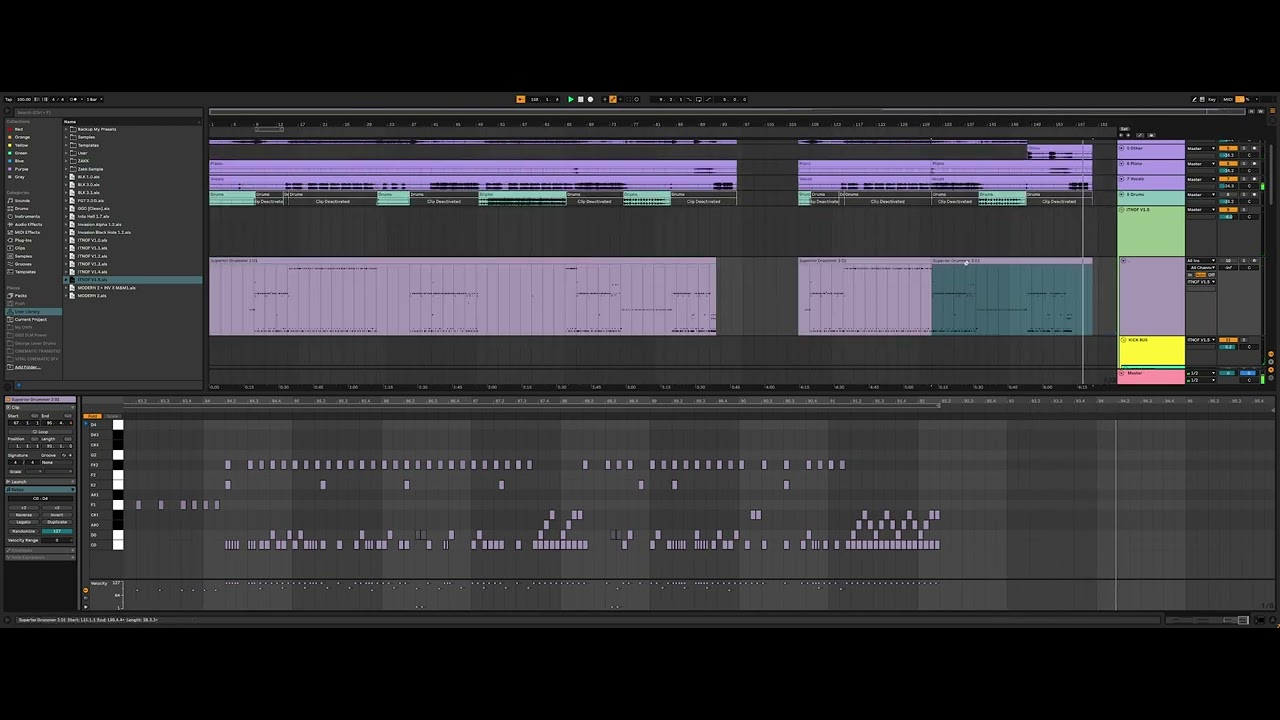Expand the ZAKK folder
This screenshot has width=1280, height=720.
(x=66, y=161)
